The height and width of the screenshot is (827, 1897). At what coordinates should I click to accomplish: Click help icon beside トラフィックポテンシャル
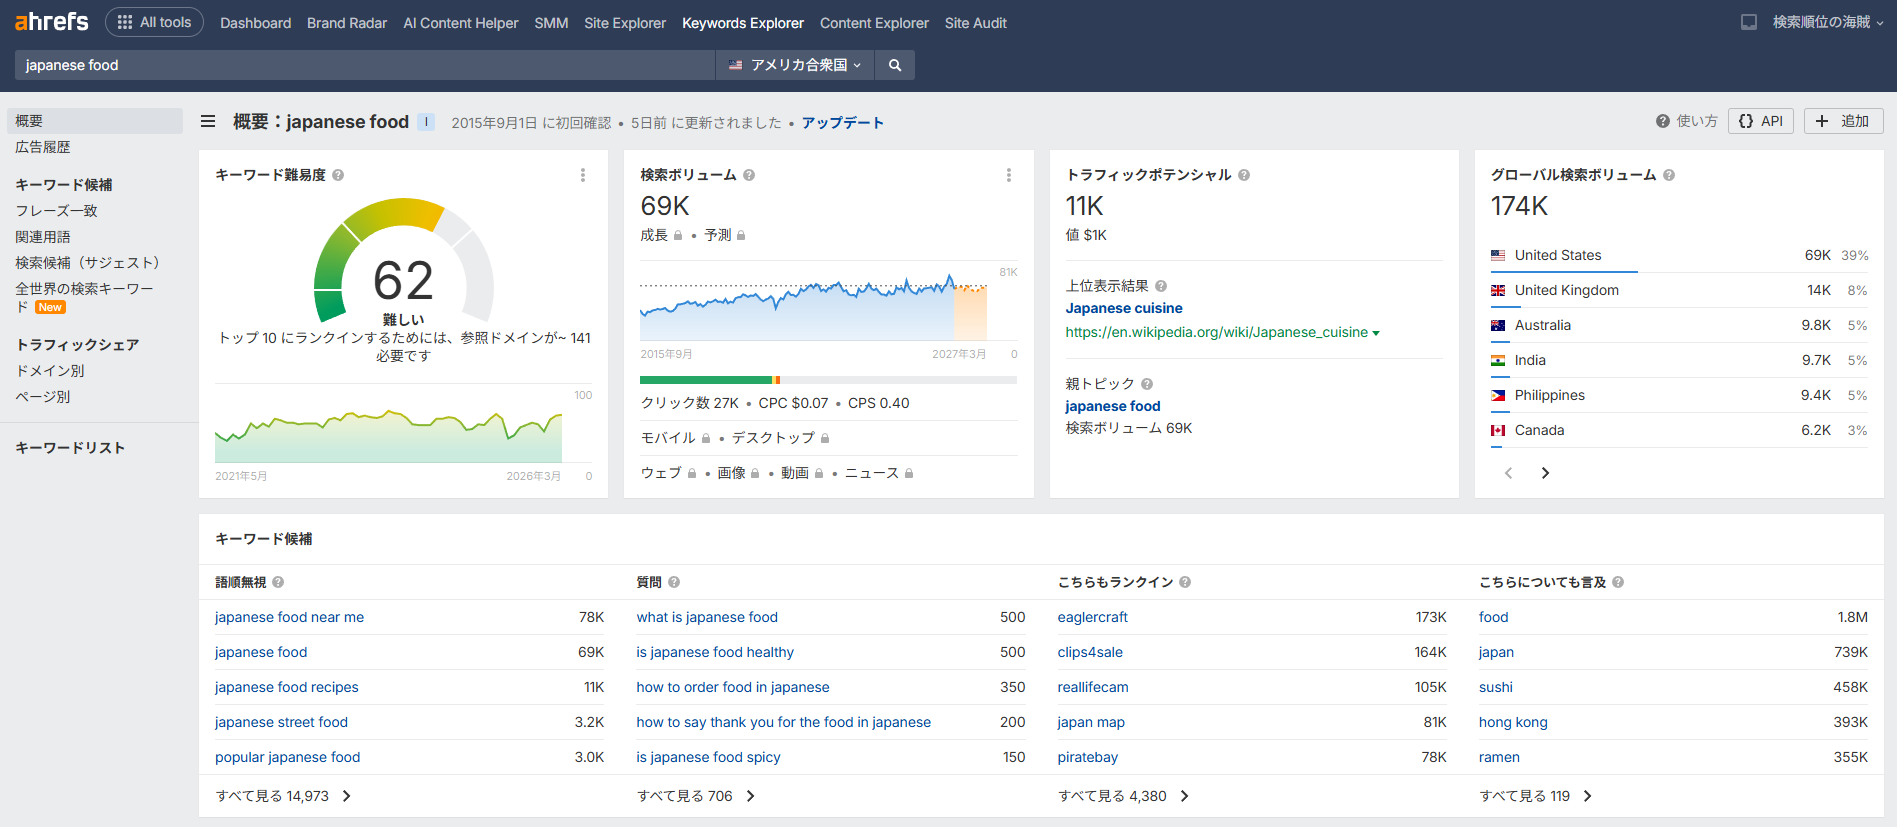pyautogui.click(x=1244, y=175)
